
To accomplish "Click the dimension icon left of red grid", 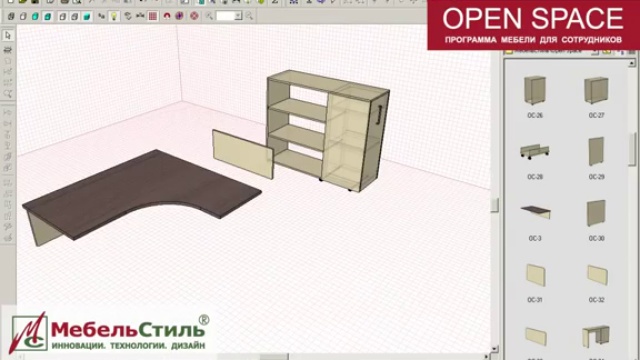I will click(x=140, y=16).
